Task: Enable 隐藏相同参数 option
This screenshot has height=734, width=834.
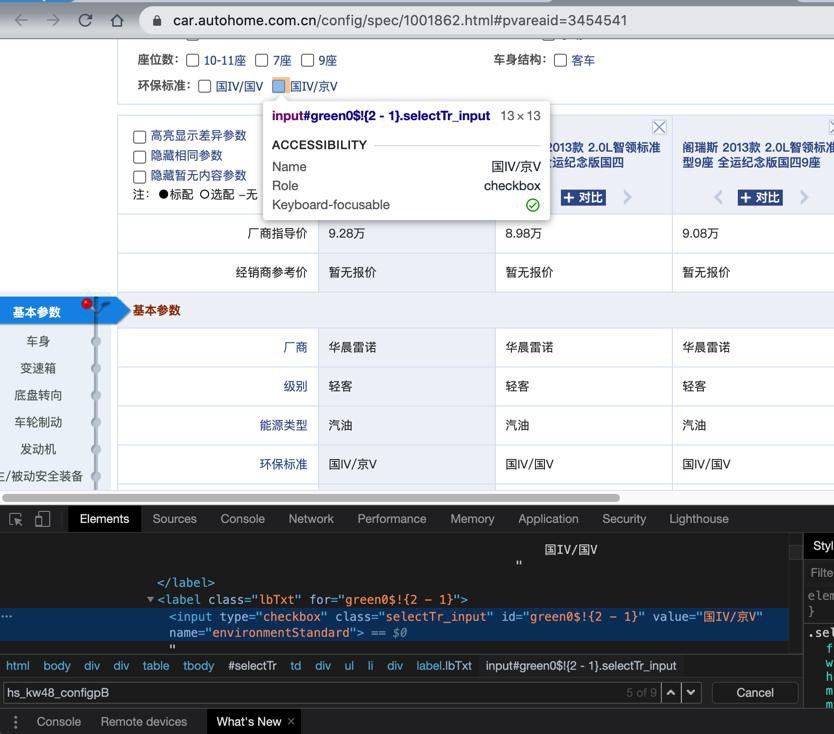Action: click(x=139, y=156)
